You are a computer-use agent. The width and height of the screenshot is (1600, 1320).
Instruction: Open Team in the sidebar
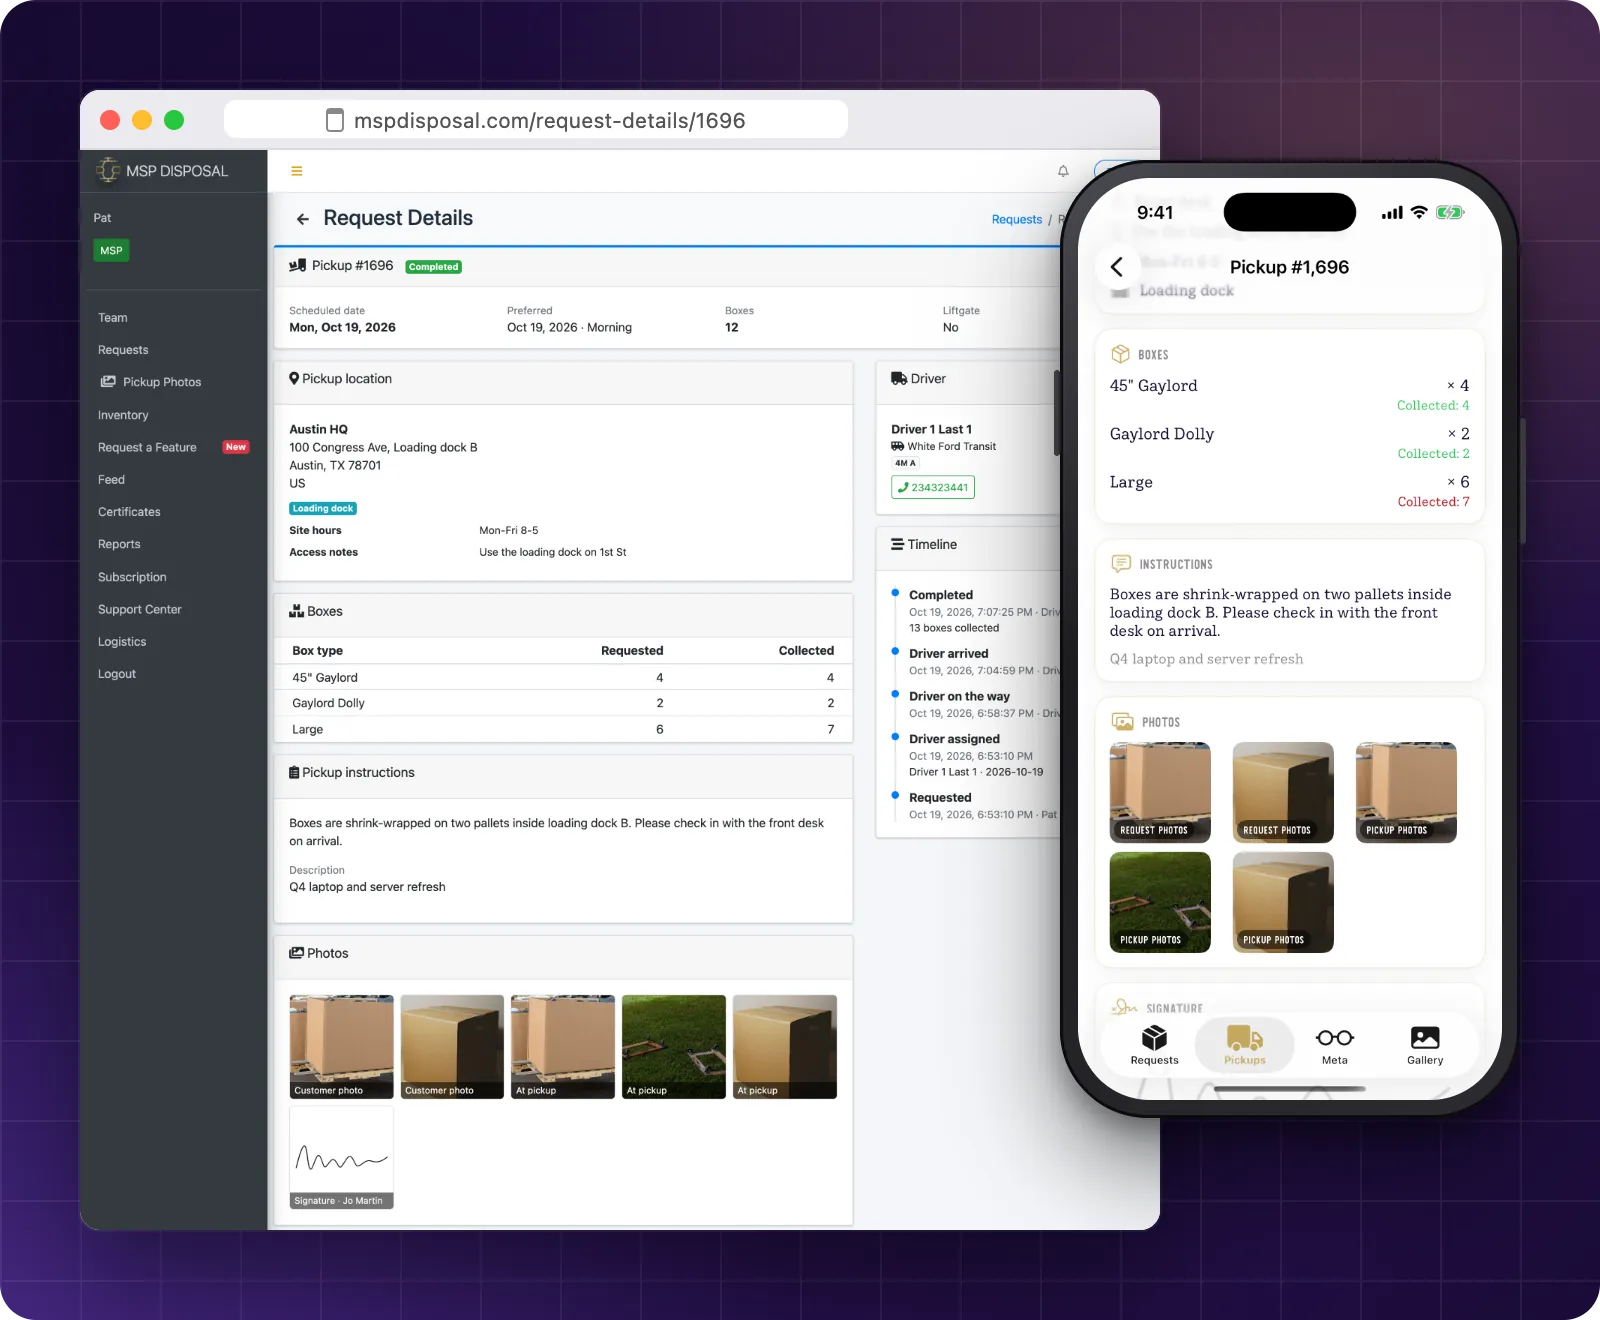click(113, 318)
